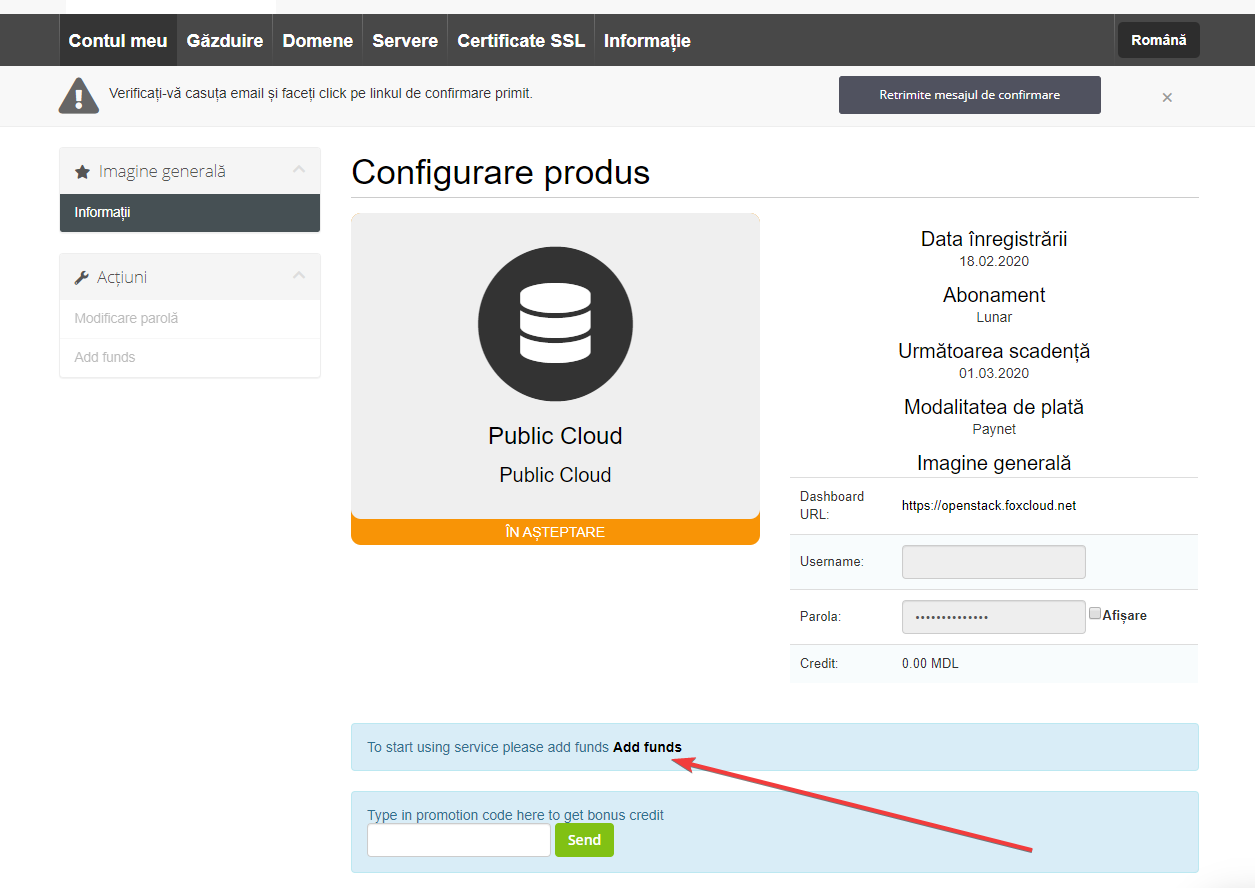Viewport: 1255px width, 890px height.
Task: Select Modificare parolă in sidebar
Action: pyautogui.click(x=126, y=318)
